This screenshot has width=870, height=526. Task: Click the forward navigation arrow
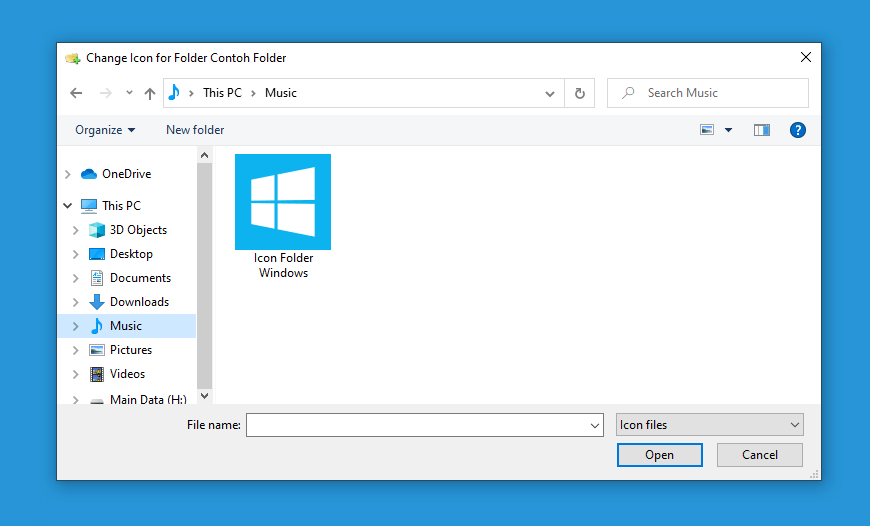[105, 93]
